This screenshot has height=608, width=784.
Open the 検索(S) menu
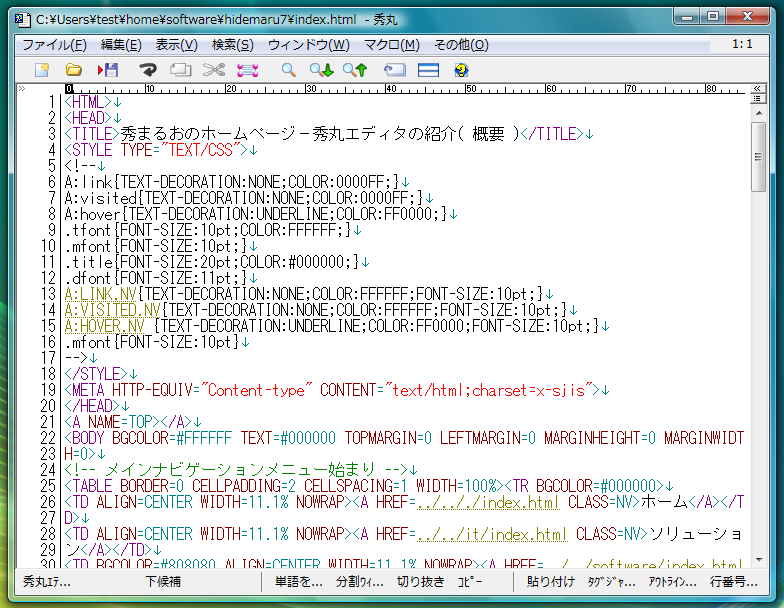(x=232, y=45)
